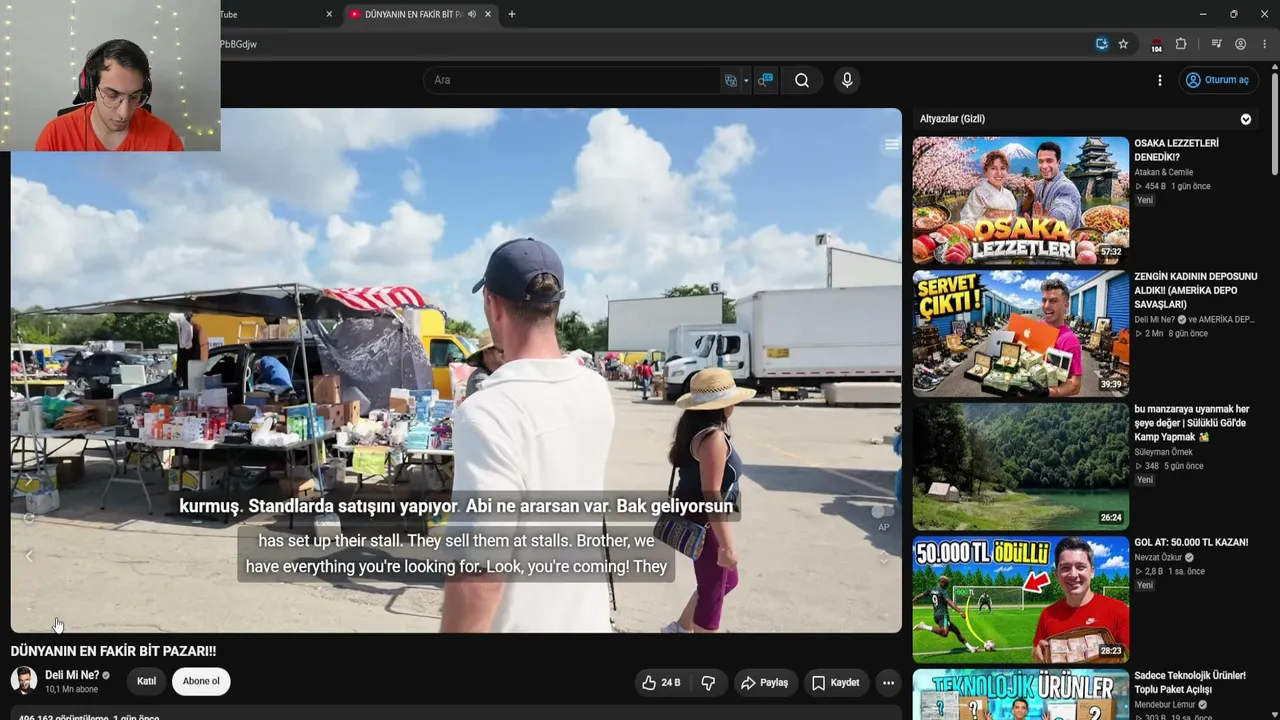Open the red extension with 104 badge
The width and height of the screenshot is (1280, 720).
point(1156,45)
